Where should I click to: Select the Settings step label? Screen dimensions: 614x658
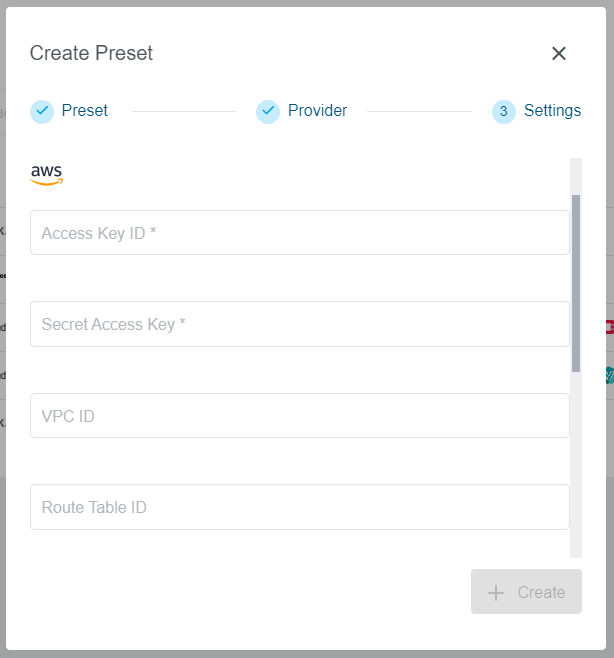click(x=552, y=111)
